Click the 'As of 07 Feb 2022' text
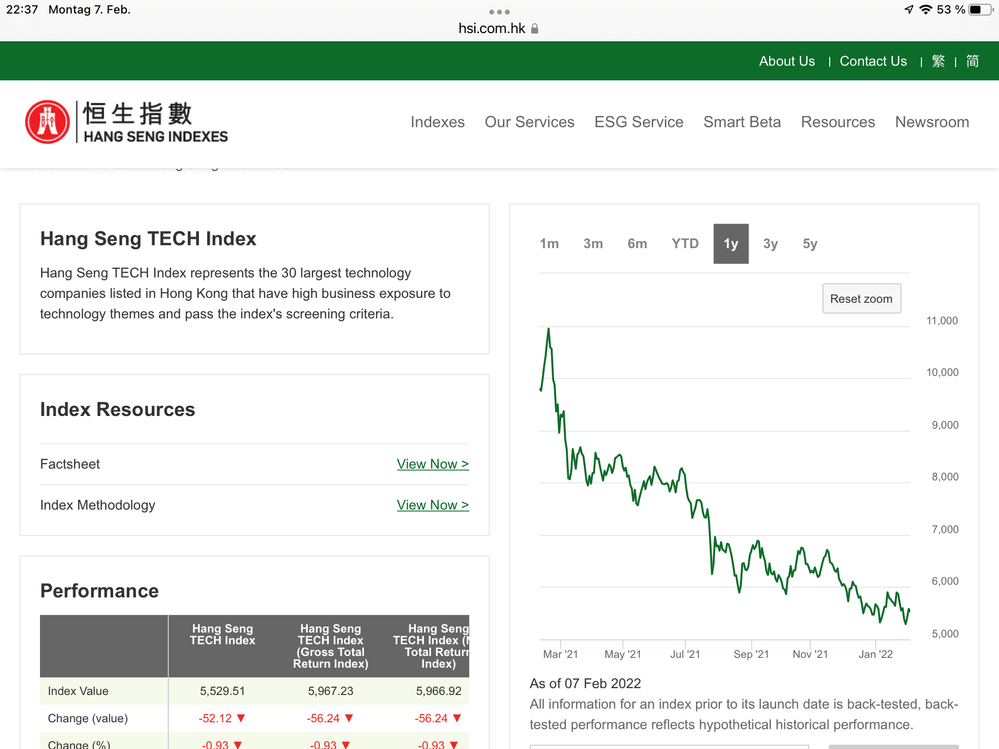Viewport: 999px width, 749px height. 585,683
